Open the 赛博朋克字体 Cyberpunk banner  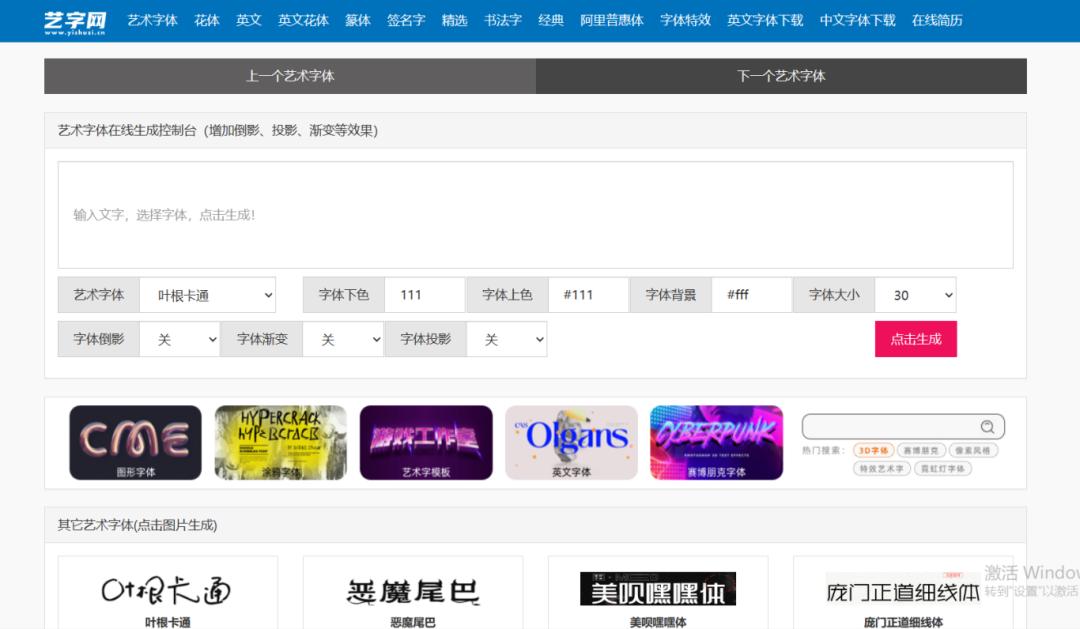point(716,442)
